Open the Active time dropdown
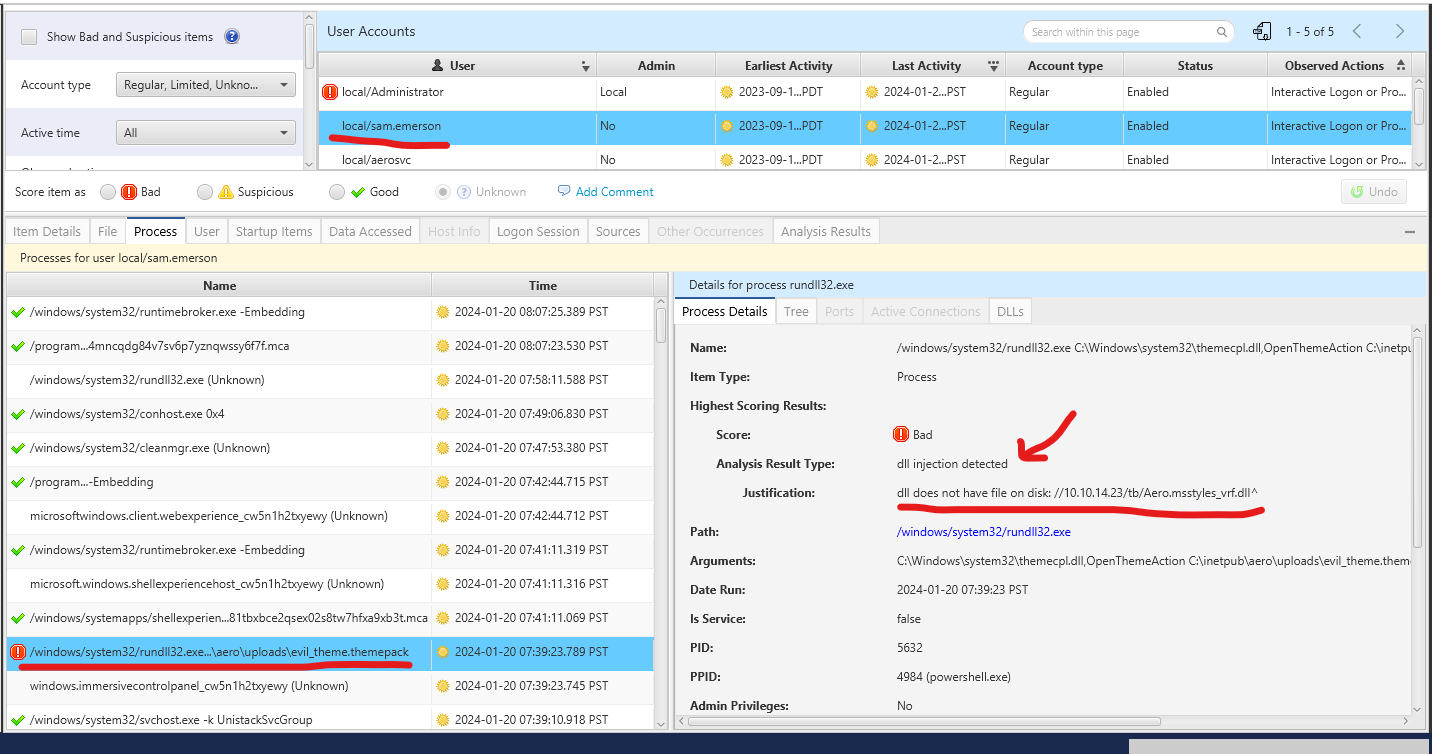Viewport: 1432px width, 754px height. coord(206,133)
